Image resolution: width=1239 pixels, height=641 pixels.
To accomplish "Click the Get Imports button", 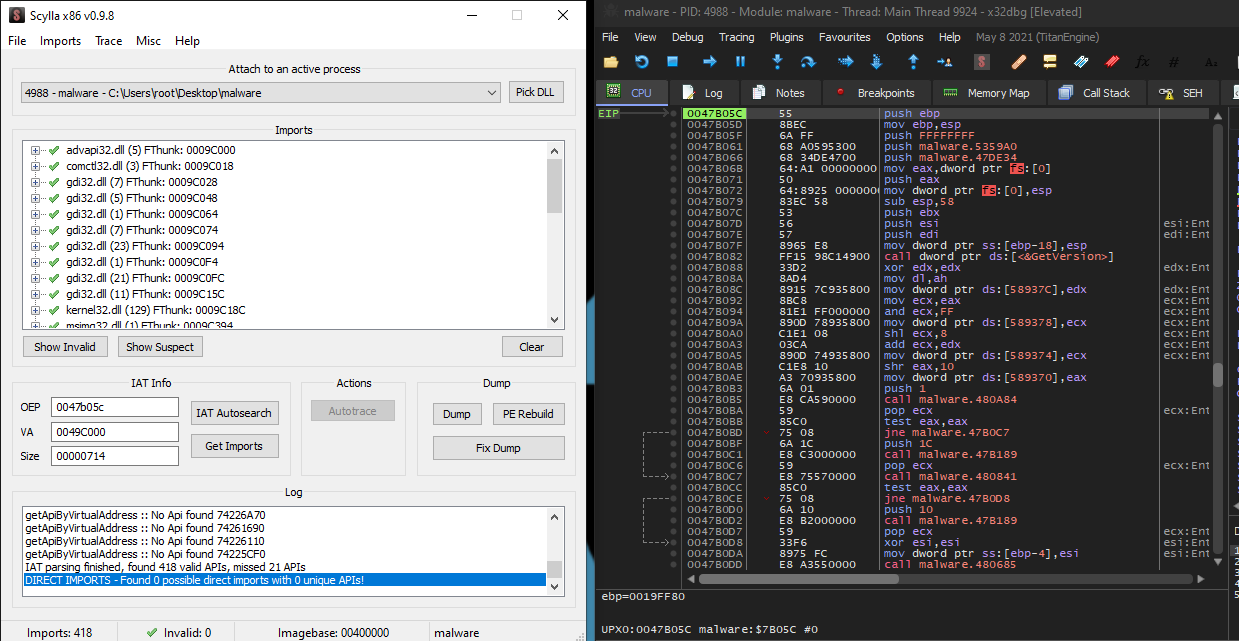I will [x=235, y=446].
